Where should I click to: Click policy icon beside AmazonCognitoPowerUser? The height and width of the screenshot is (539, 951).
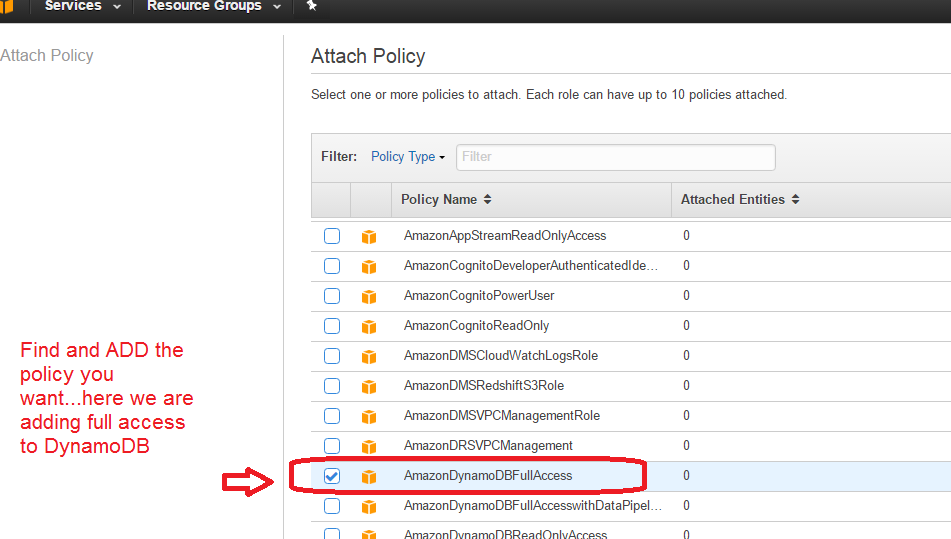click(x=368, y=297)
